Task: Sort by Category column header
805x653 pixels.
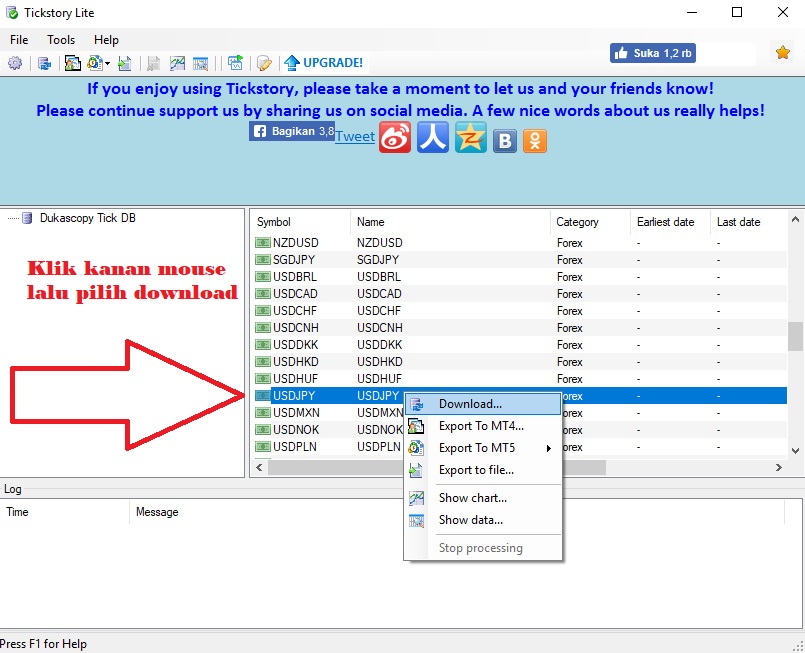Action: [590, 222]
